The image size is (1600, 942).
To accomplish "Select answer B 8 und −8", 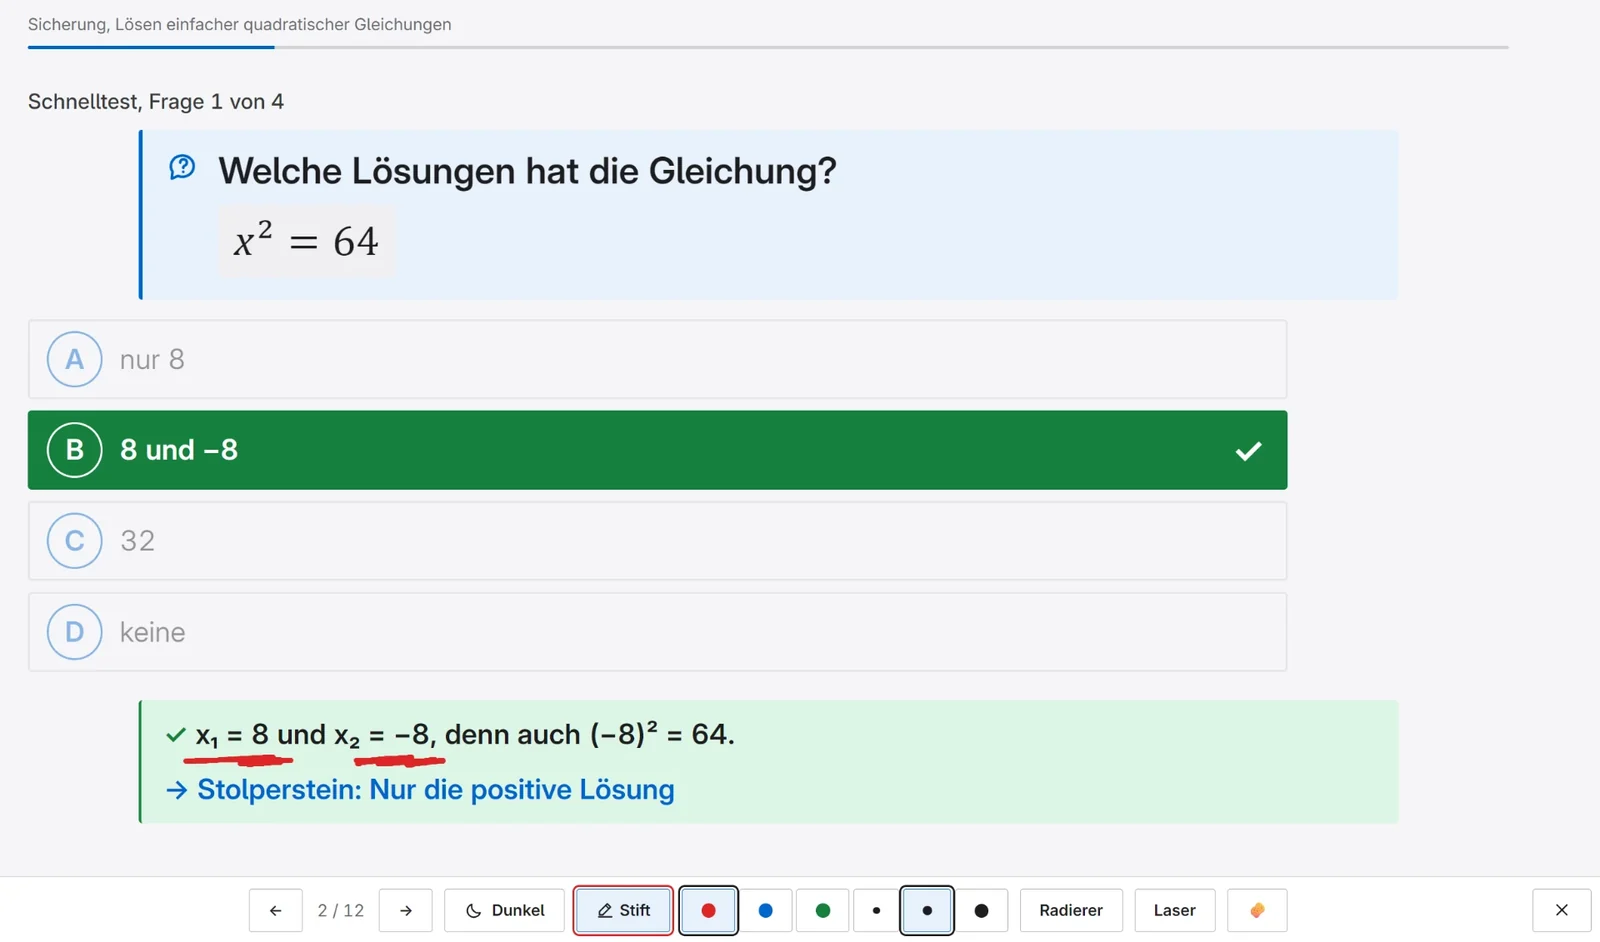I will [657, 450].
